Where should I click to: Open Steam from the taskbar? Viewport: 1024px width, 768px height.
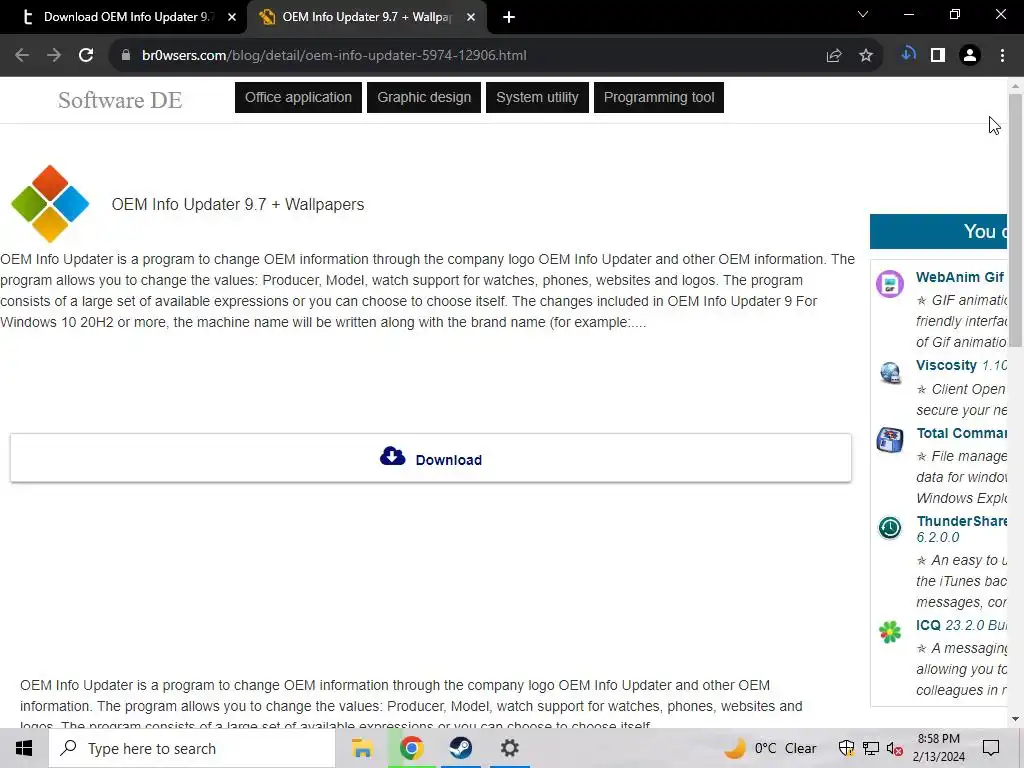click(460, 748)
